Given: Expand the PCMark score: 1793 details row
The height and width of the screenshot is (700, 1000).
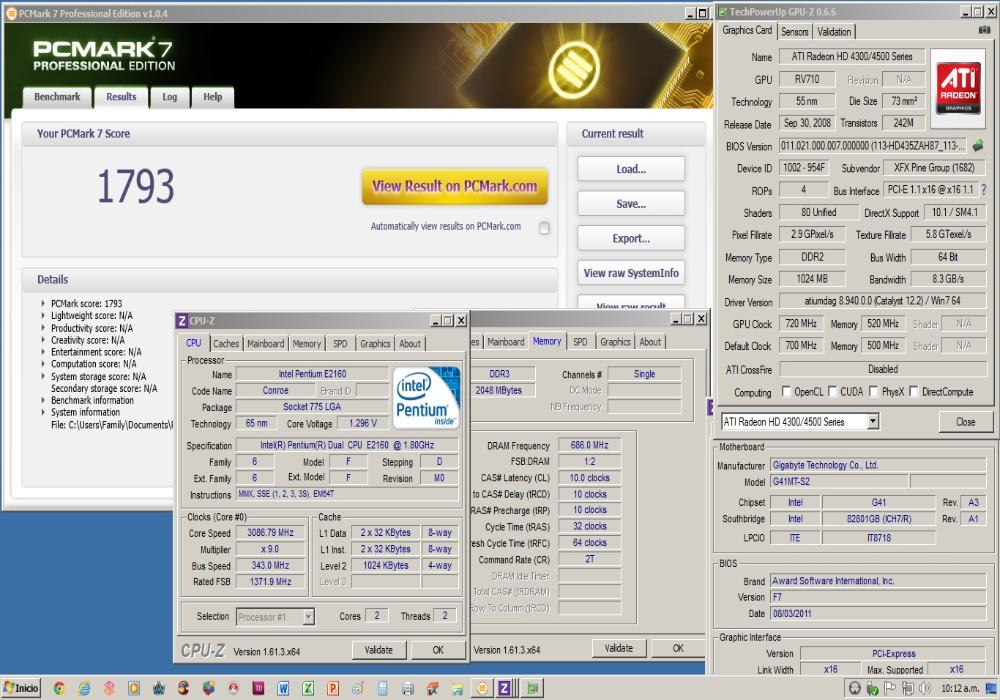Looking at the screenshot, I should (x=43, y=303).
